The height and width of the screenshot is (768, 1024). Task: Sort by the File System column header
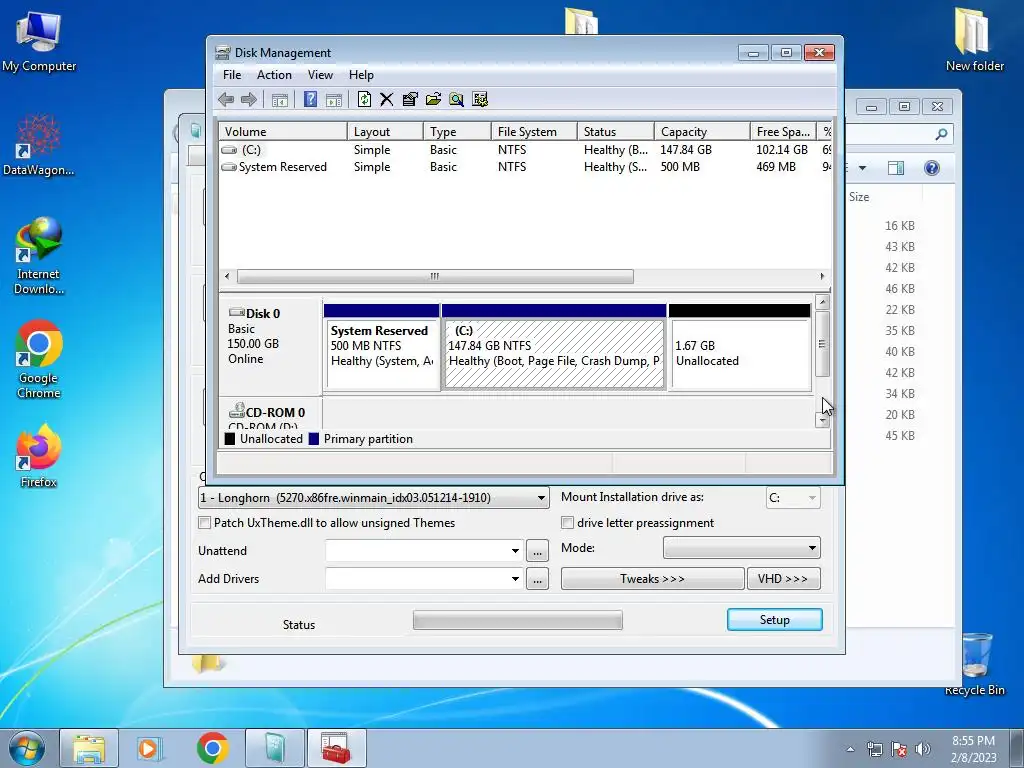pyautogui.click(x=534, y=131)
